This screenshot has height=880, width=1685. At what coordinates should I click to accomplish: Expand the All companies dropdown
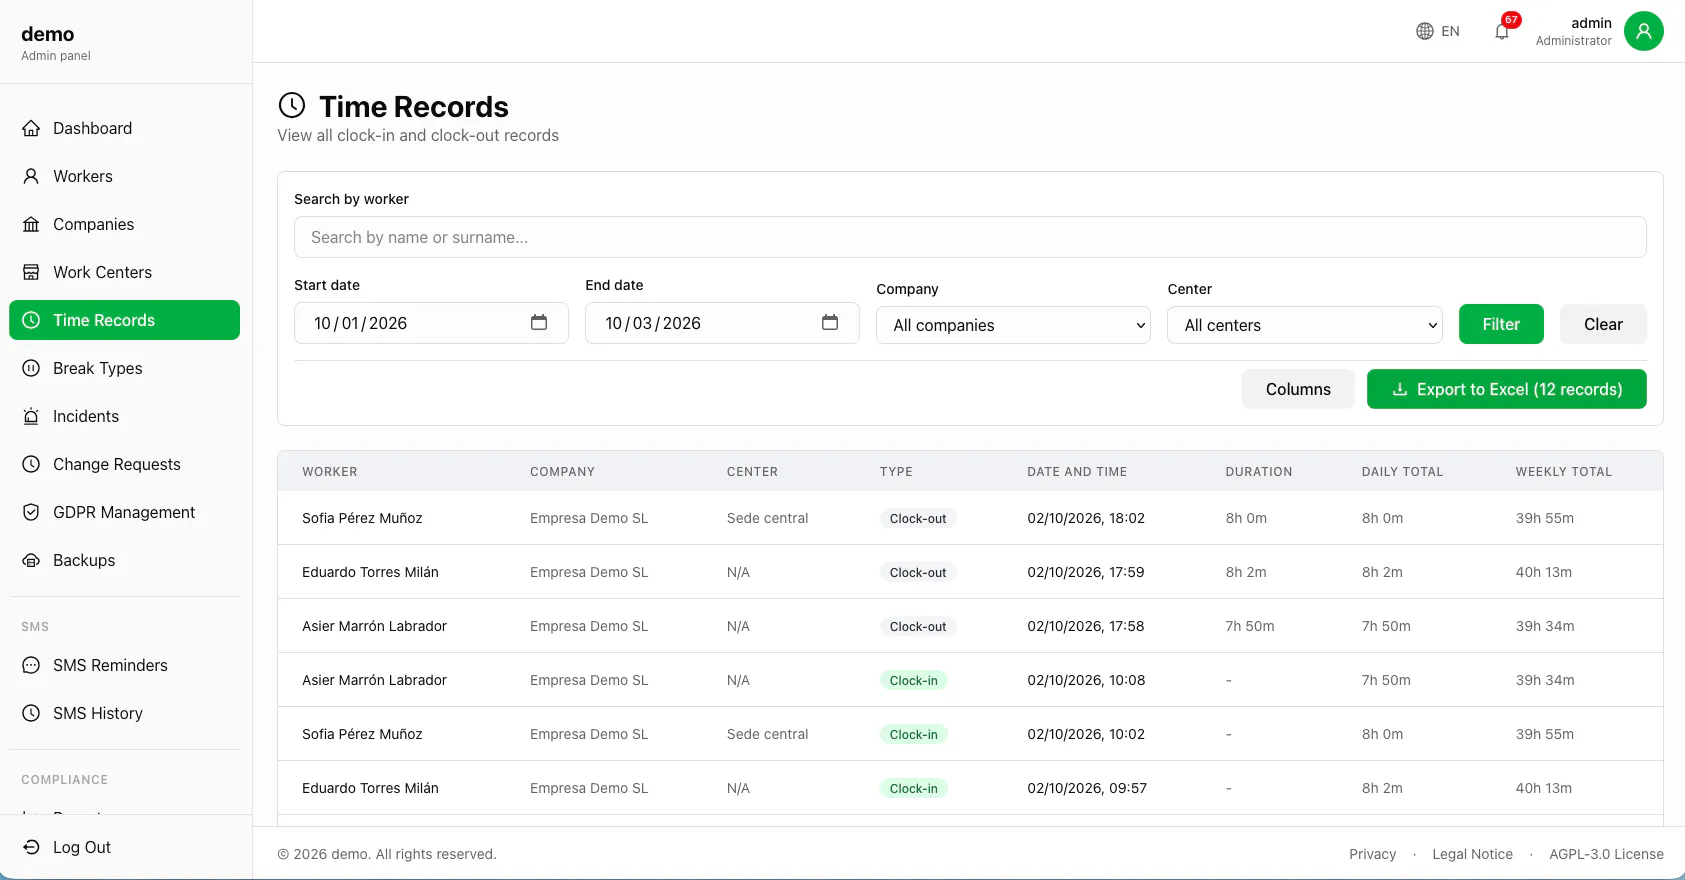1014,325
